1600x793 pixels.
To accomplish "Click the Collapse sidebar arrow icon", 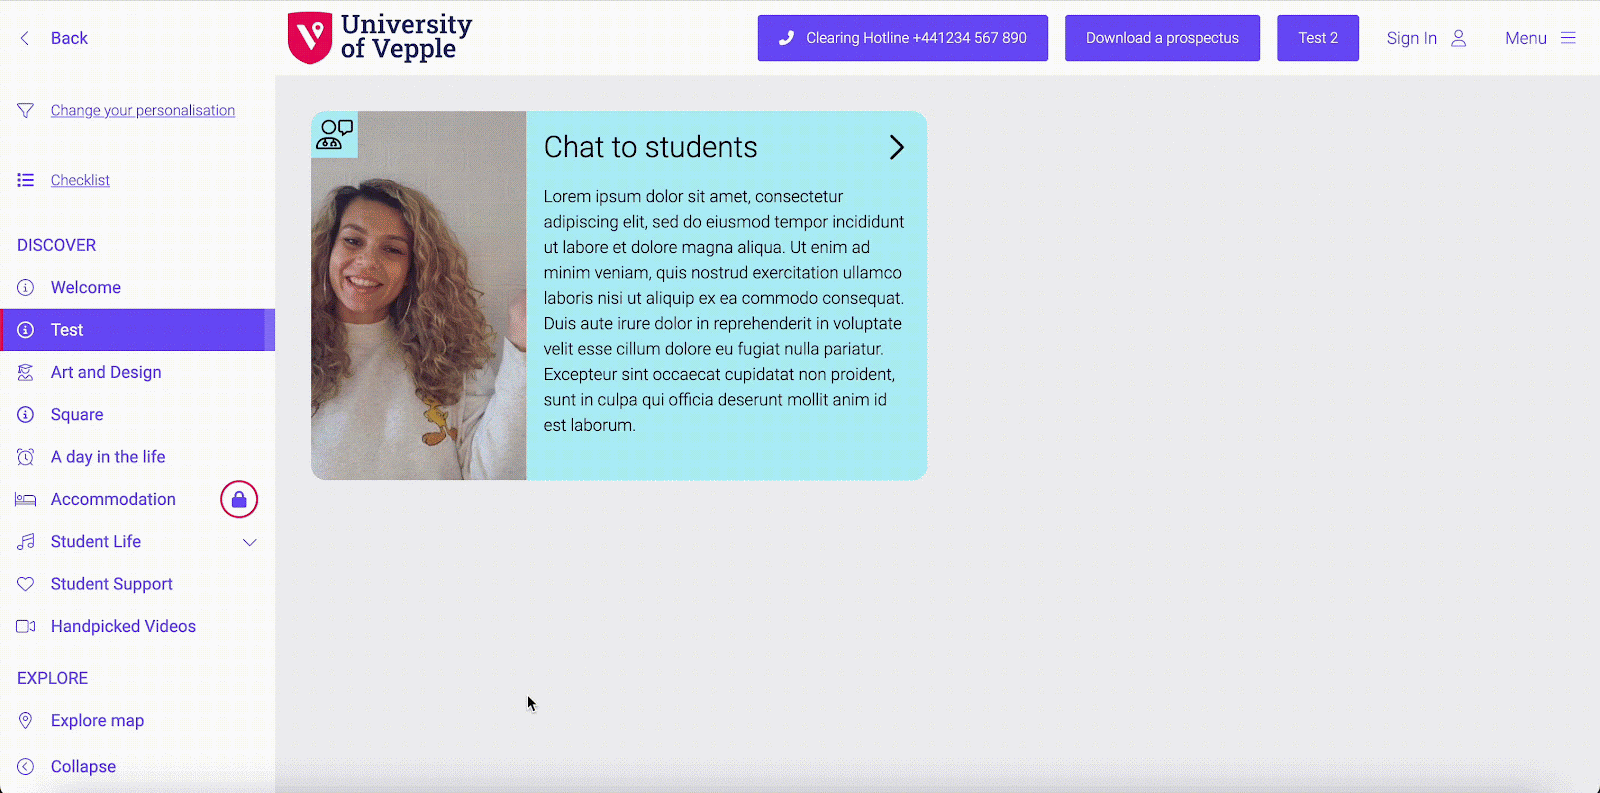I will tap(26, 767).
